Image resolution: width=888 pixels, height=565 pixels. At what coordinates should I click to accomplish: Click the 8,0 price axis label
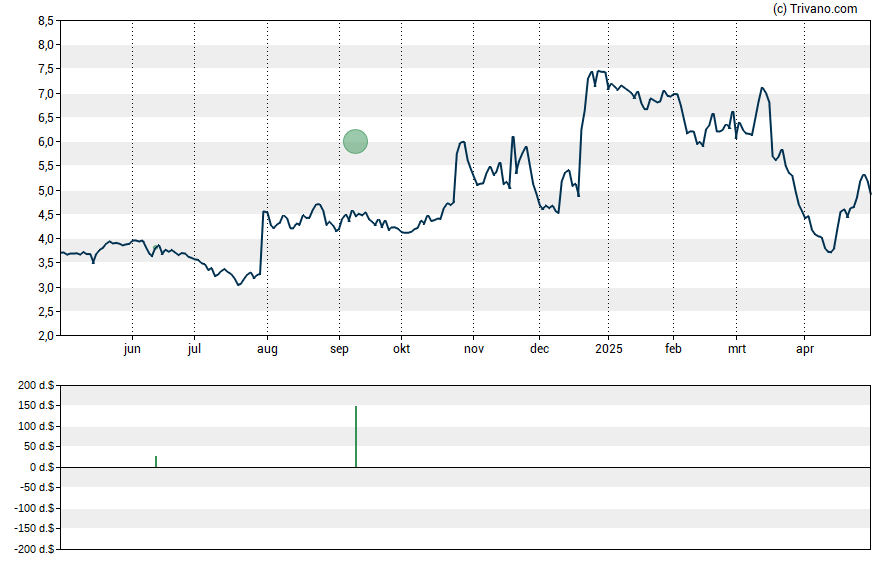coord(46,45)
